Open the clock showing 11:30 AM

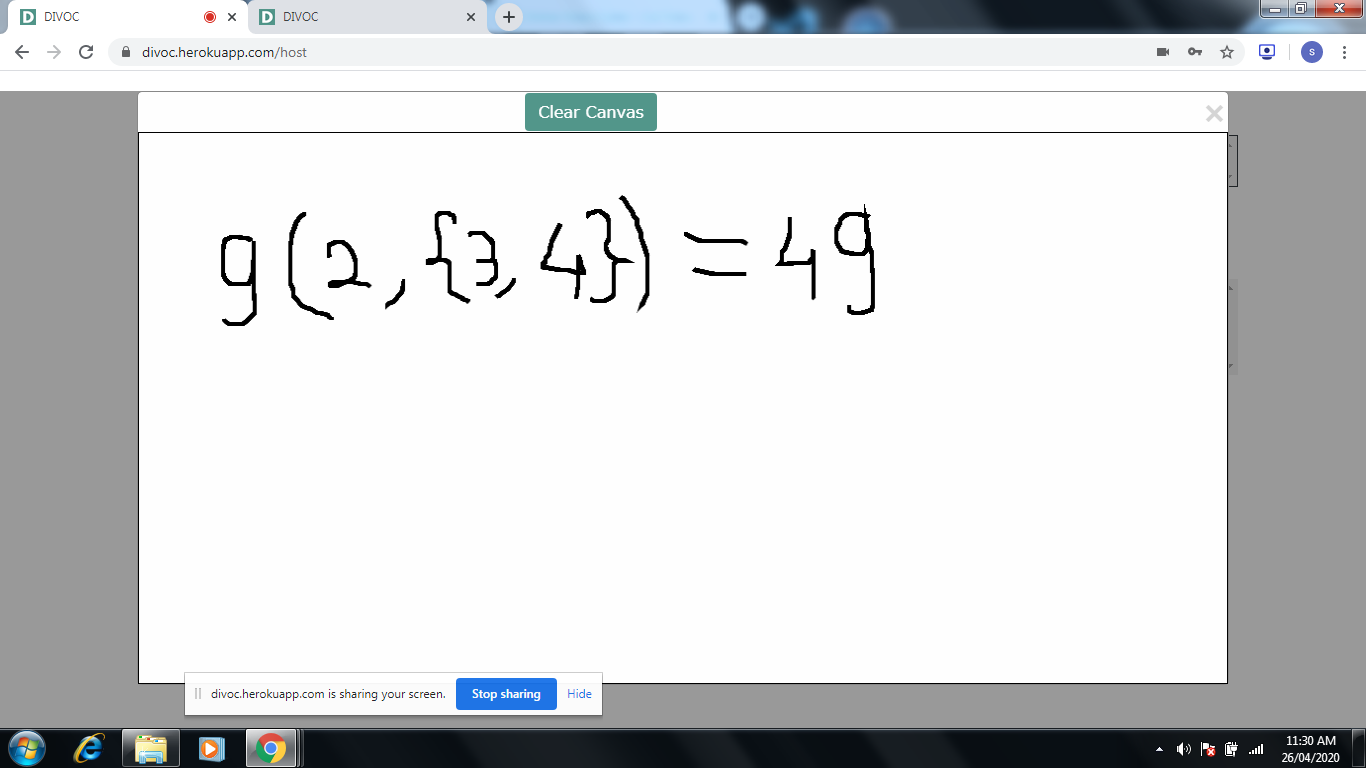tap(1311, 749)
